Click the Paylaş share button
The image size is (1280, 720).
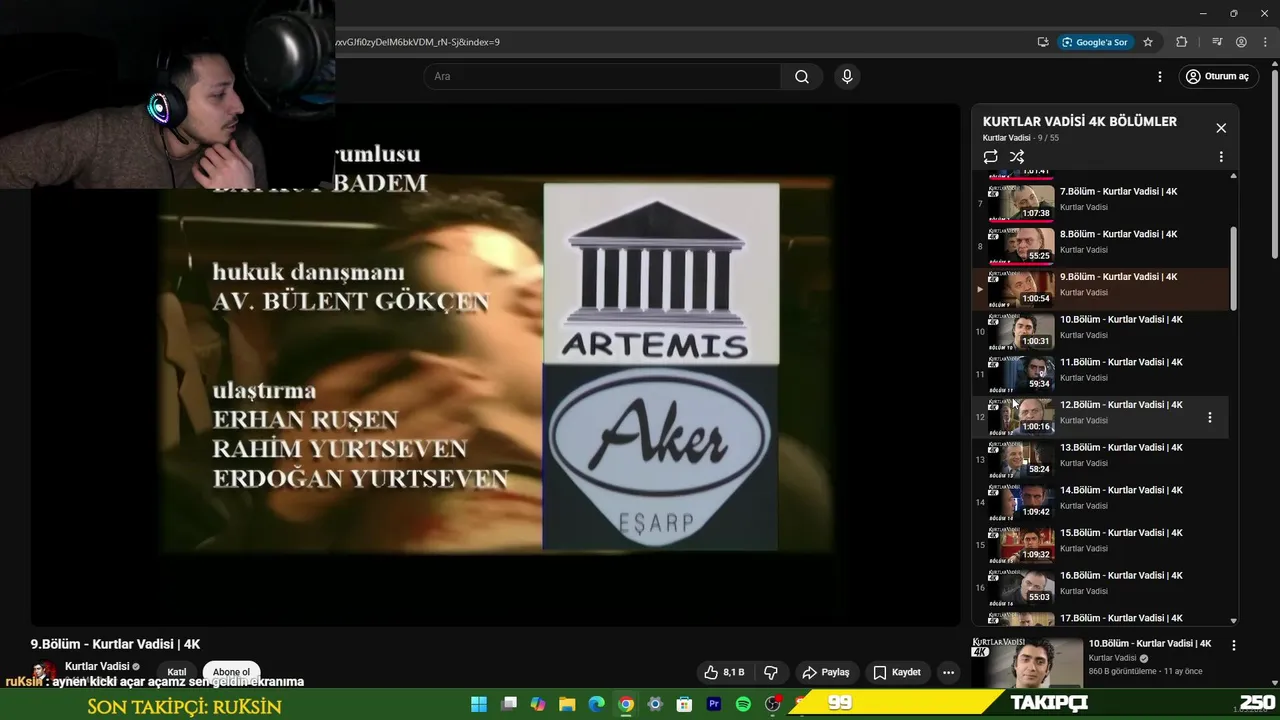click(x=826, y=672)
